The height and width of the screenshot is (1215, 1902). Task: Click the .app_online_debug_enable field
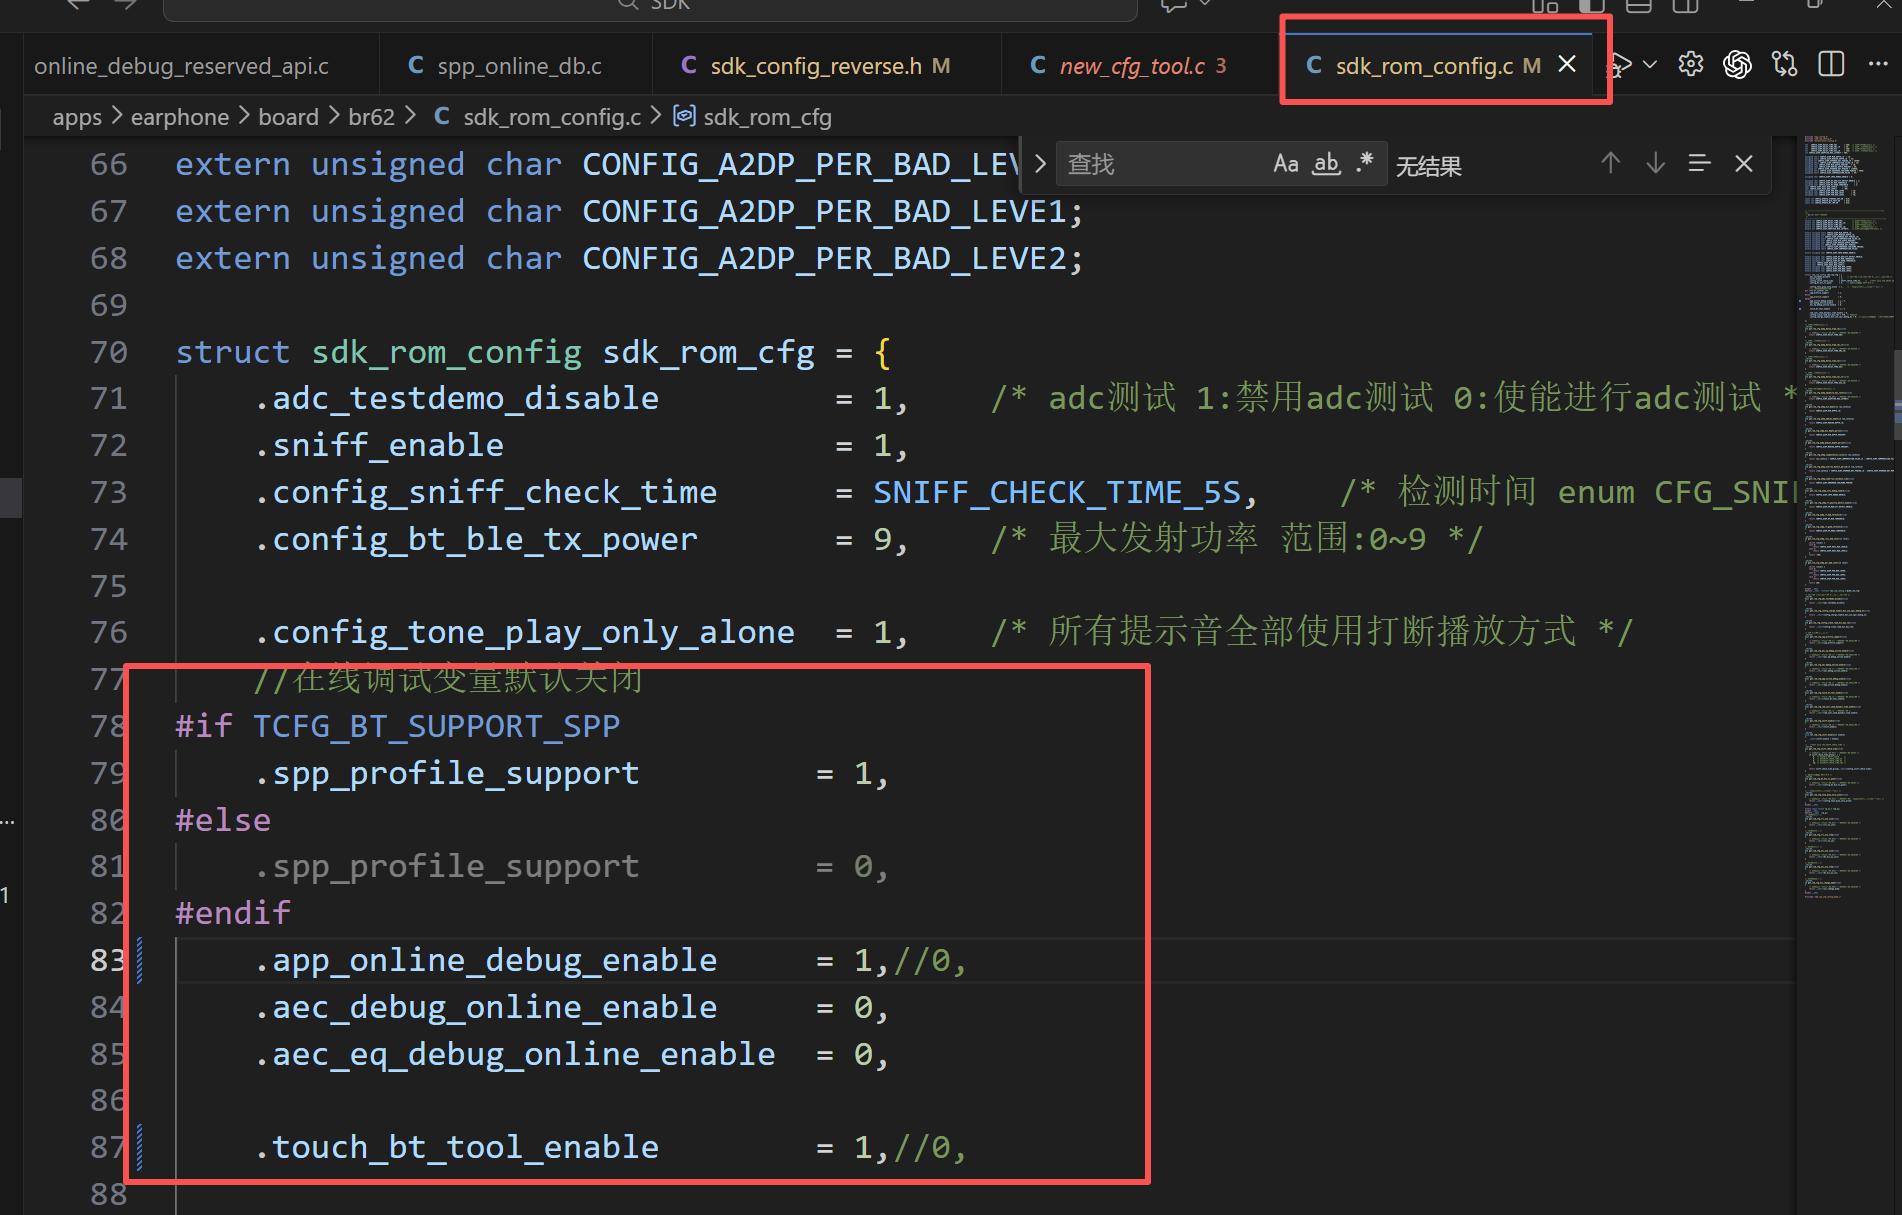485,960
